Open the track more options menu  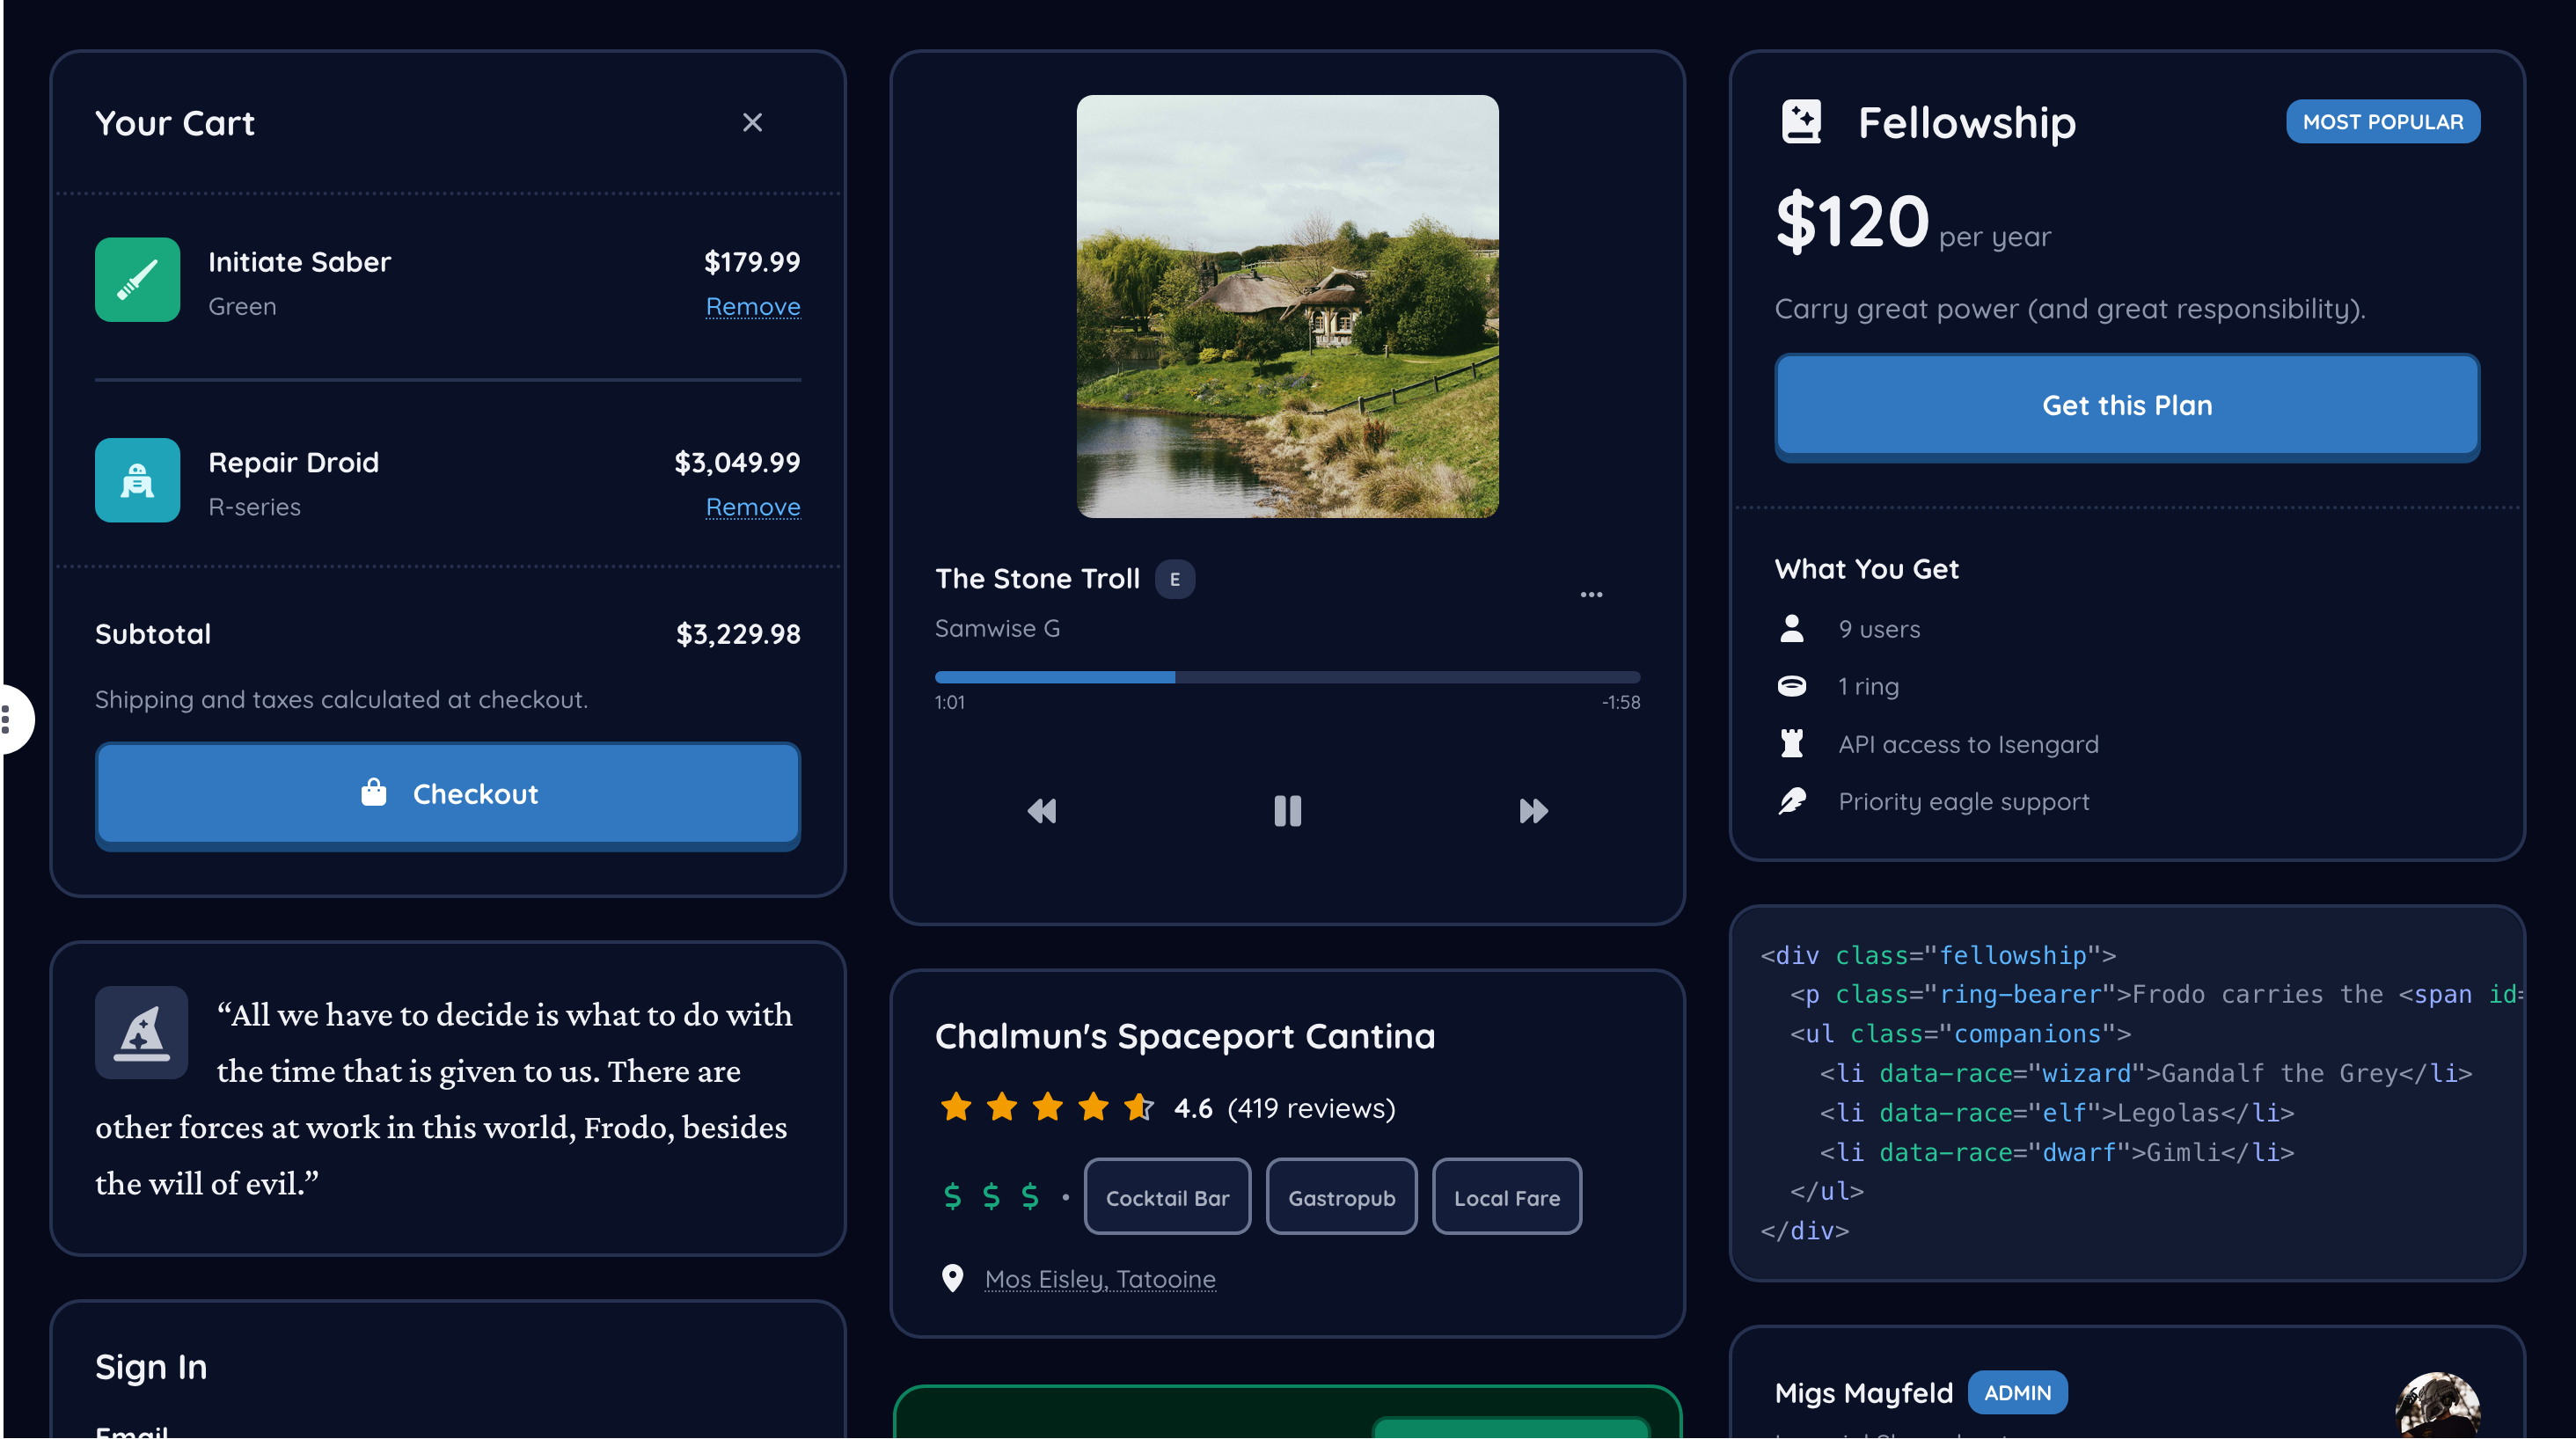1591,594
